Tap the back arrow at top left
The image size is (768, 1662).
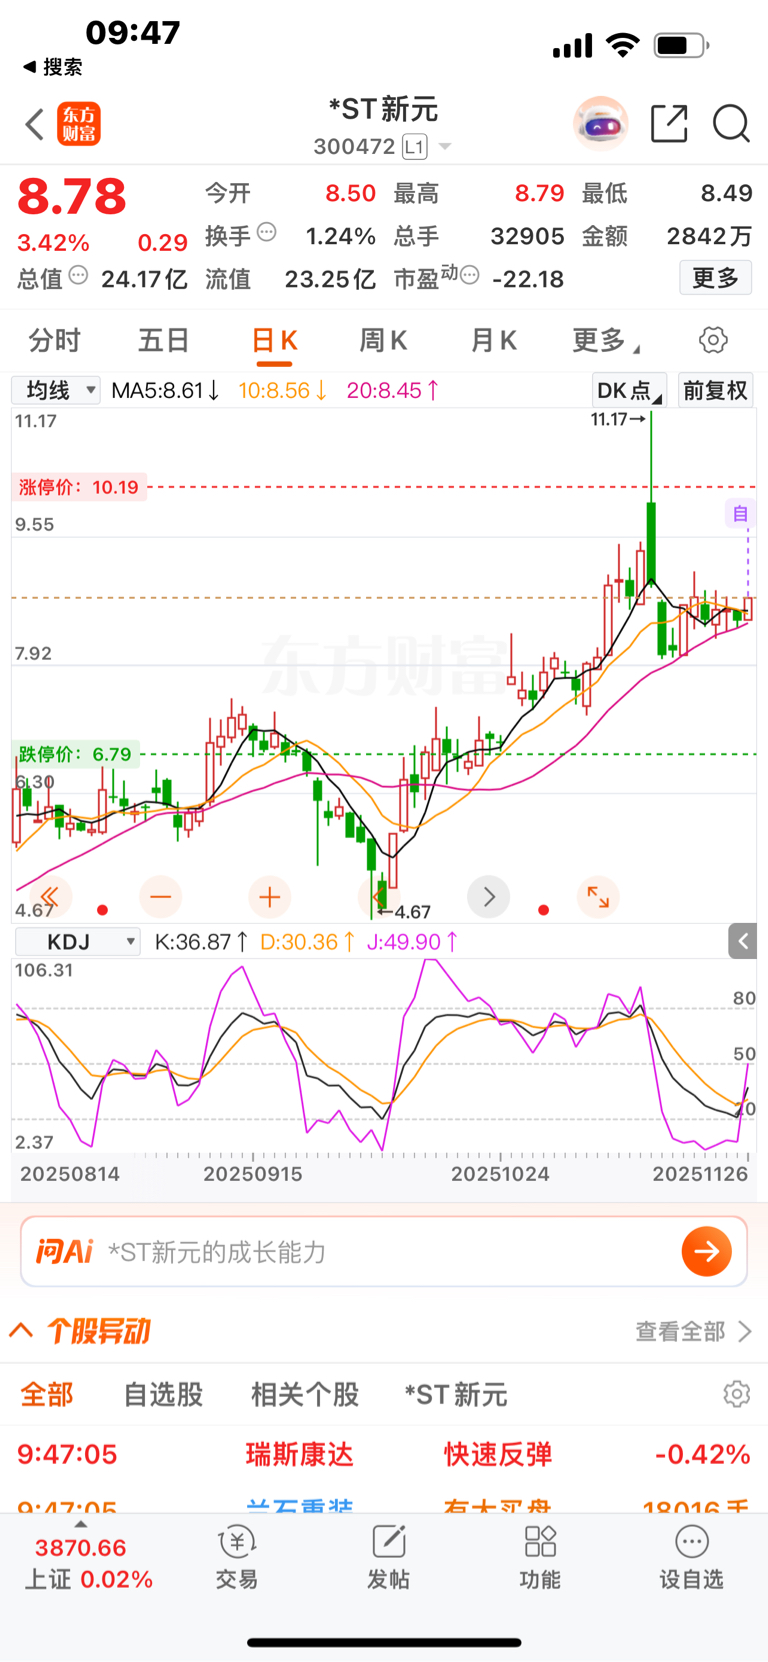[34, 125]
